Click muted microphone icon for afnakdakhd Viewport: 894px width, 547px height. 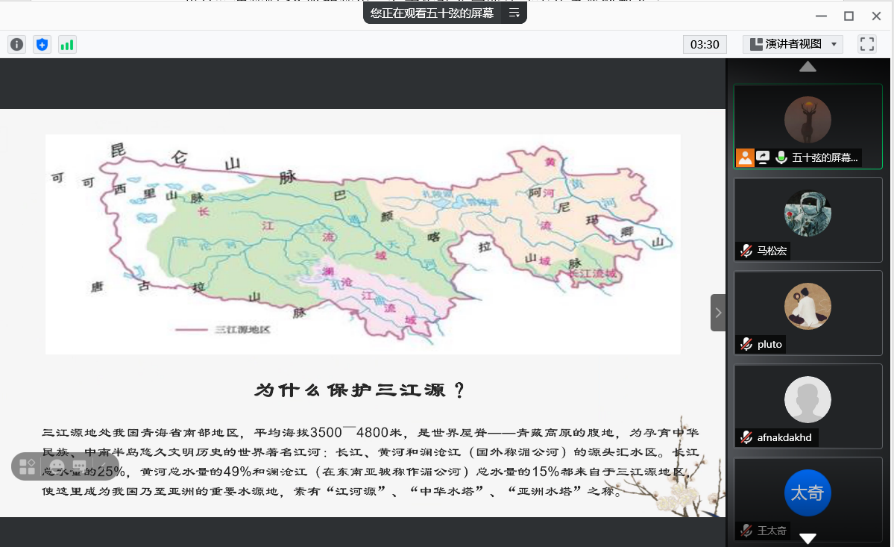click(x=746, y=437)
